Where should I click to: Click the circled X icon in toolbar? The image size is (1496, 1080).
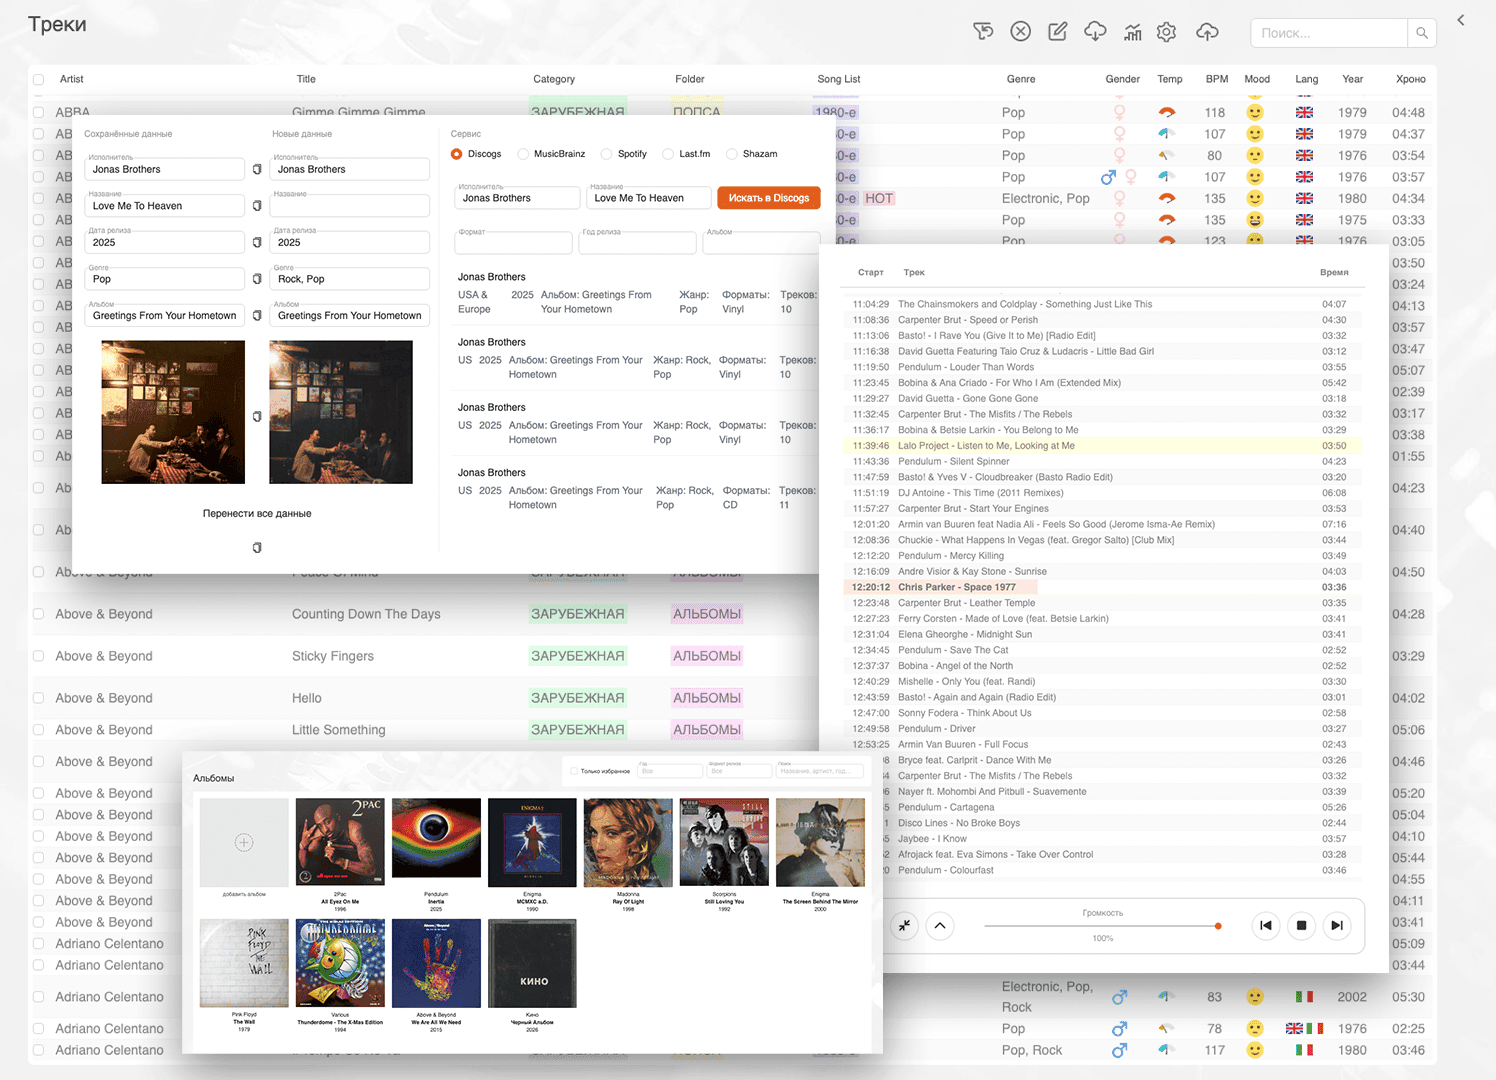(1020, 32)
